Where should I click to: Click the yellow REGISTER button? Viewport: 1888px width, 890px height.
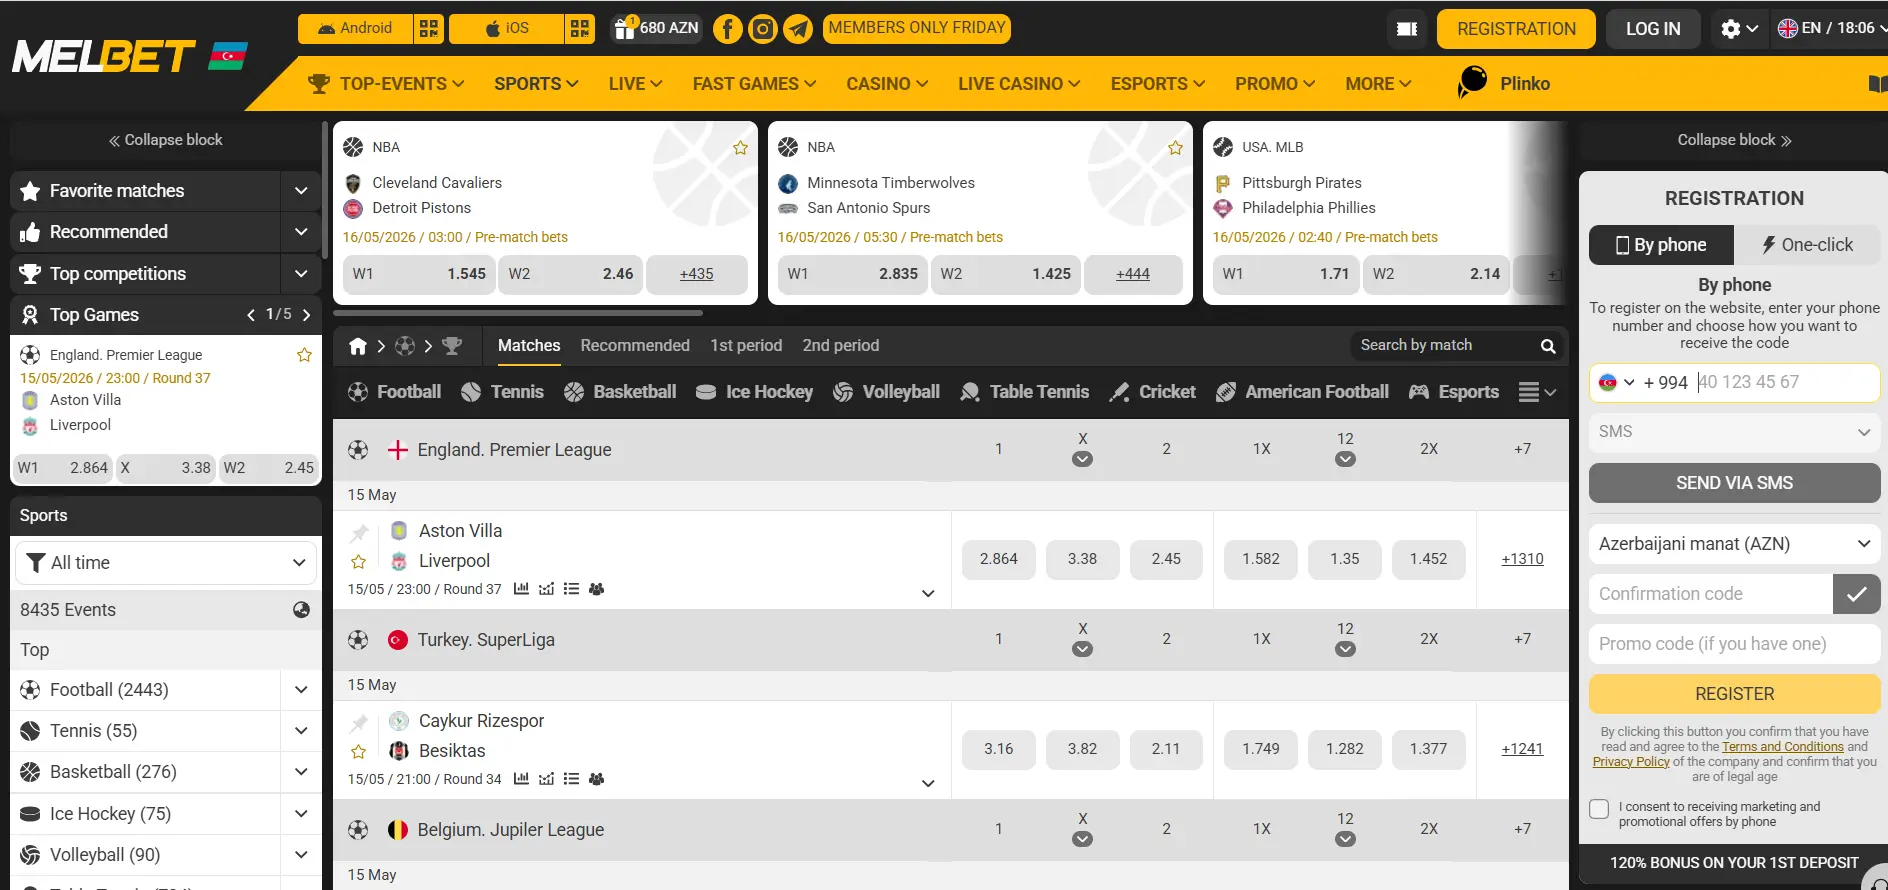click(1734, 694)
